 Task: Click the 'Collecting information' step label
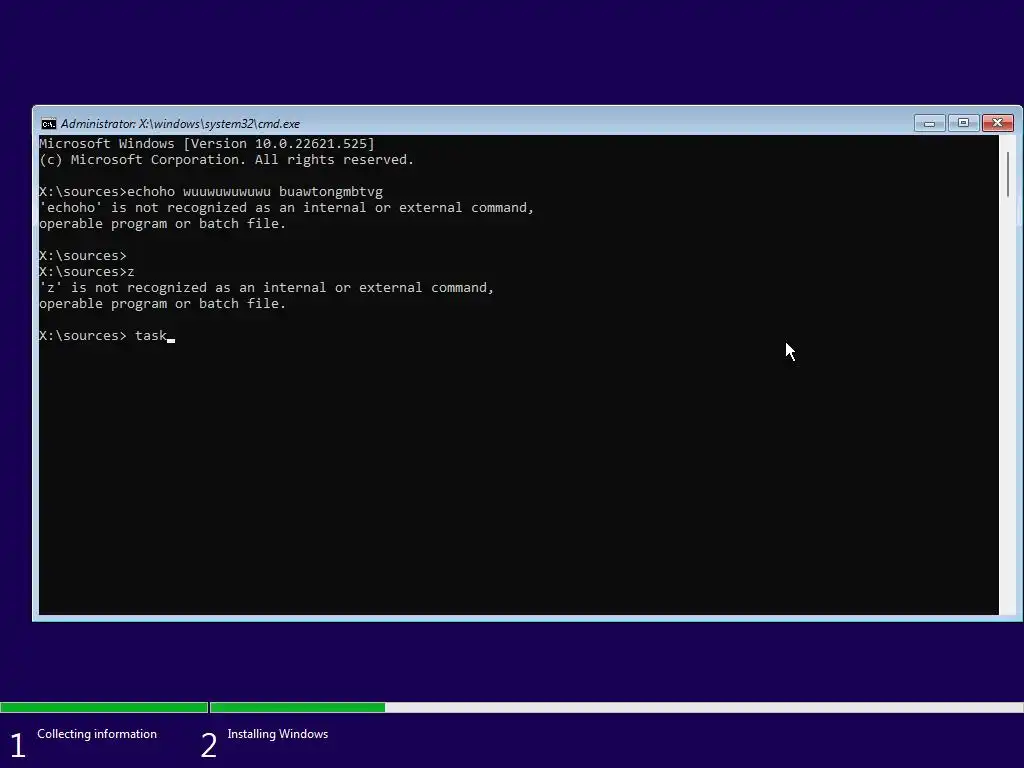(x=97, y=734)
